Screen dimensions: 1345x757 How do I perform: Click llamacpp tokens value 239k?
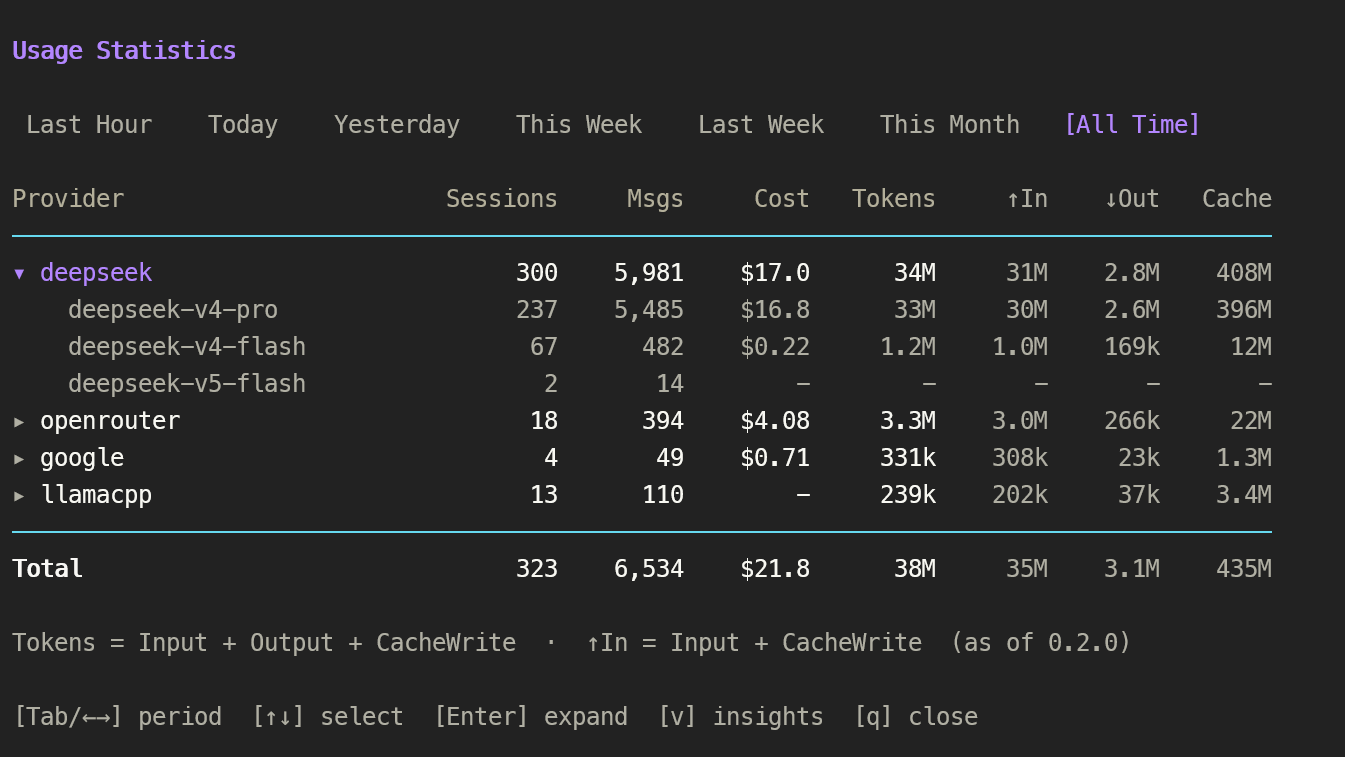click(908, 495)
